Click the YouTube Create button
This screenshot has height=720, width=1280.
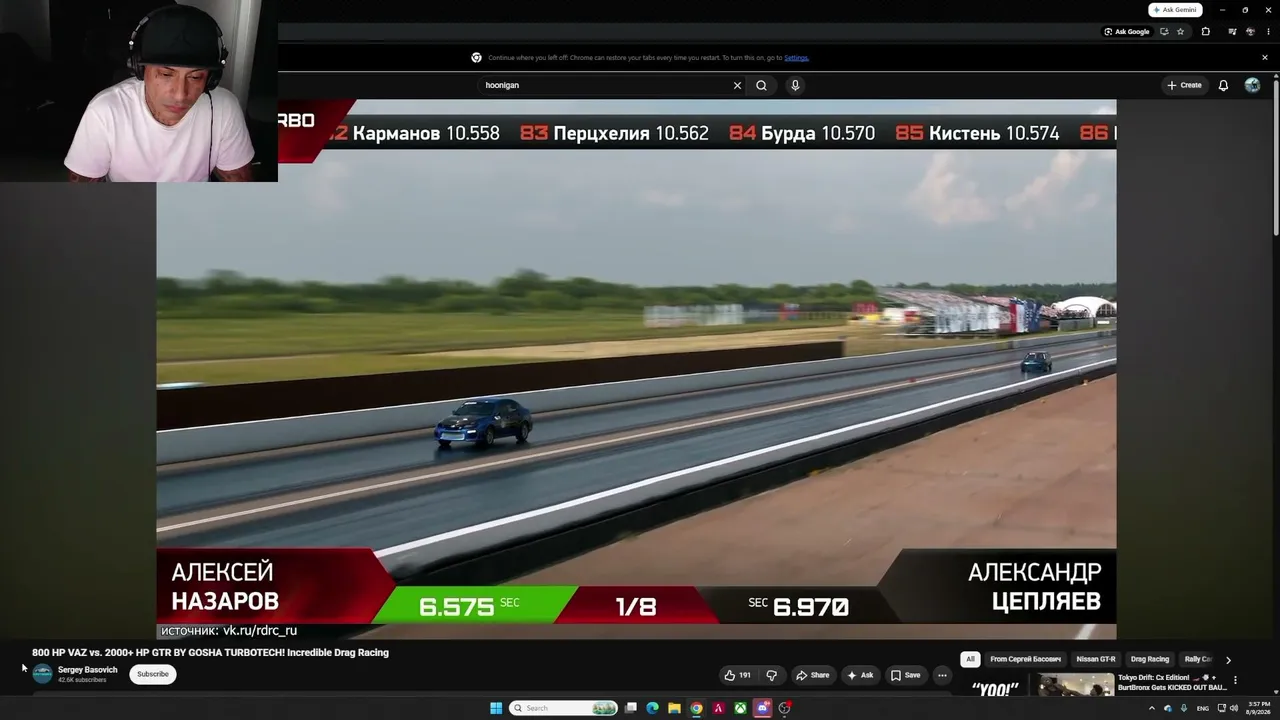point(1184,86)
